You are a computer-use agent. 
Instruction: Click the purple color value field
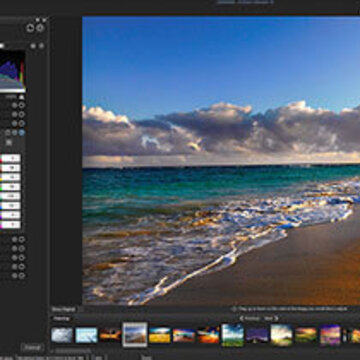(11, 215)
